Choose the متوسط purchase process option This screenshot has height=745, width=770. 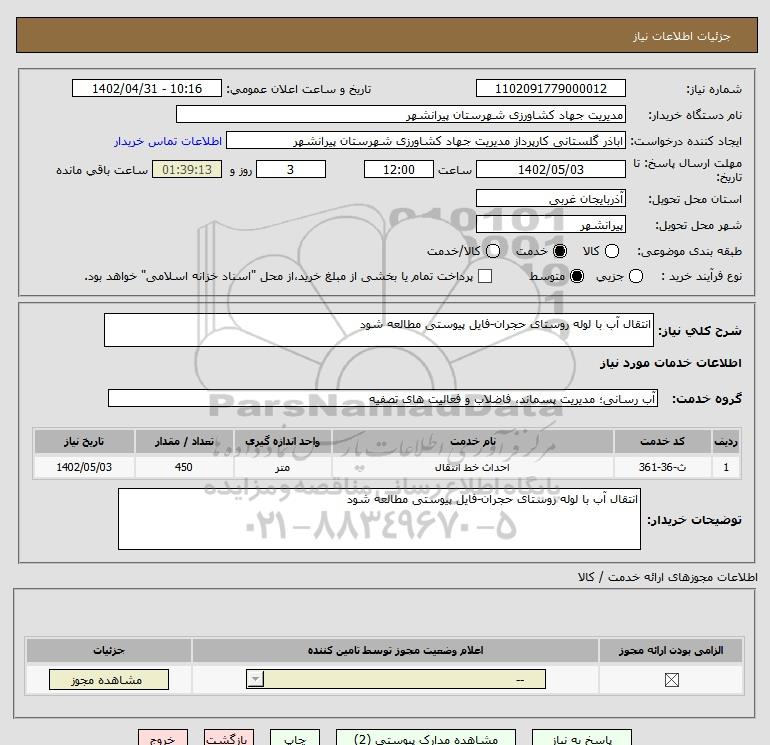pyautogui.click(x=577, y=276)
